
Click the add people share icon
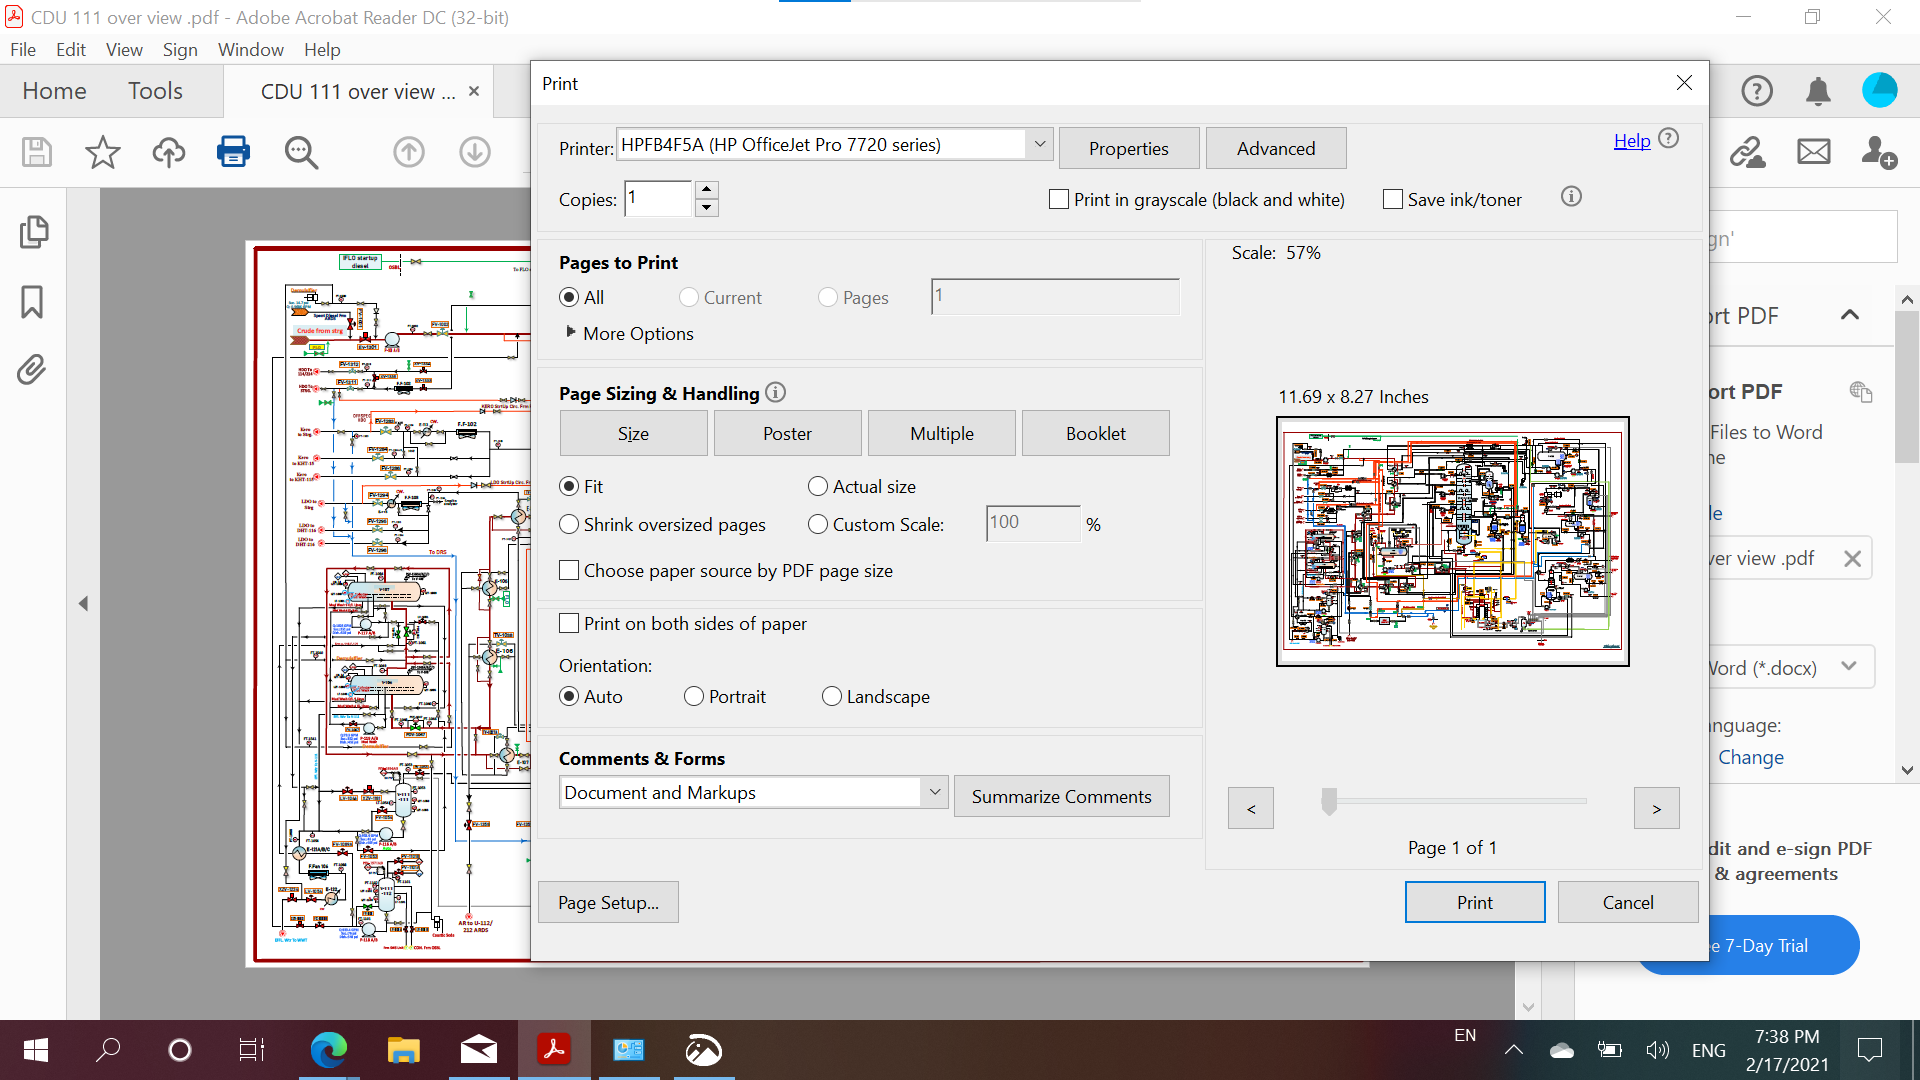point(1879,152)
